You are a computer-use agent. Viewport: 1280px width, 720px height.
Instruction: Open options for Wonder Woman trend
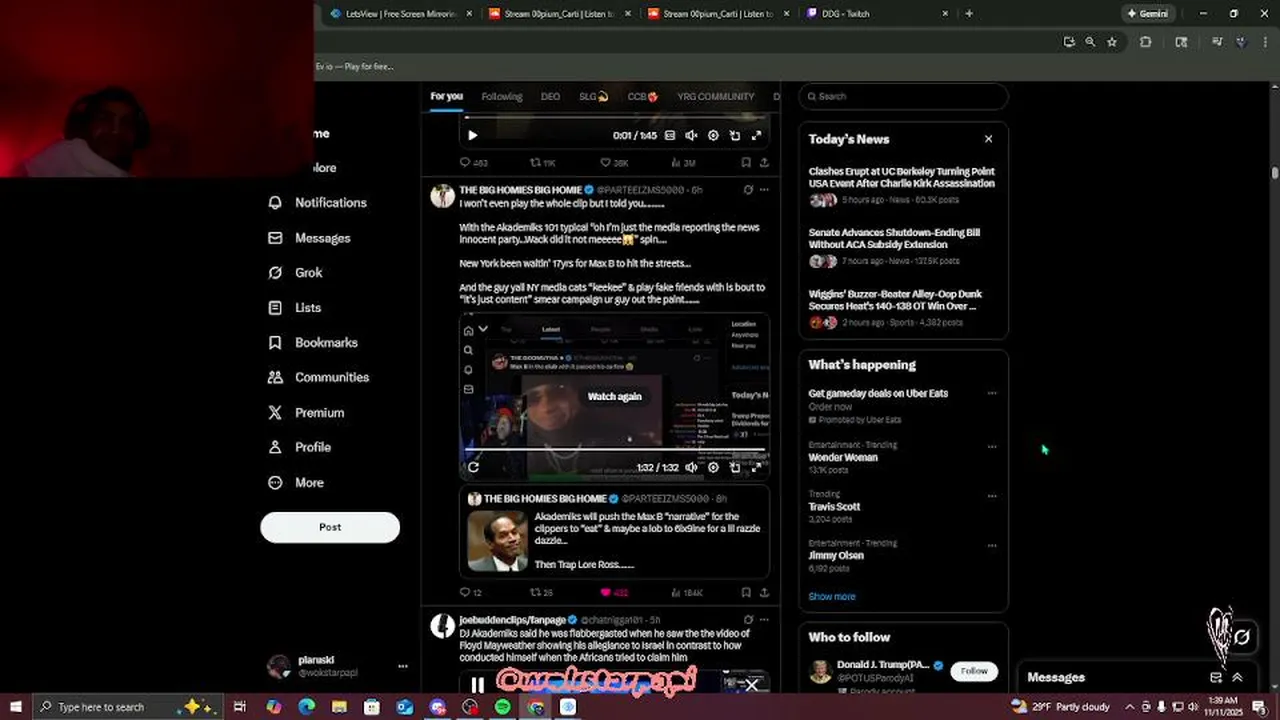pyautogui.click(x=992, y=447)
